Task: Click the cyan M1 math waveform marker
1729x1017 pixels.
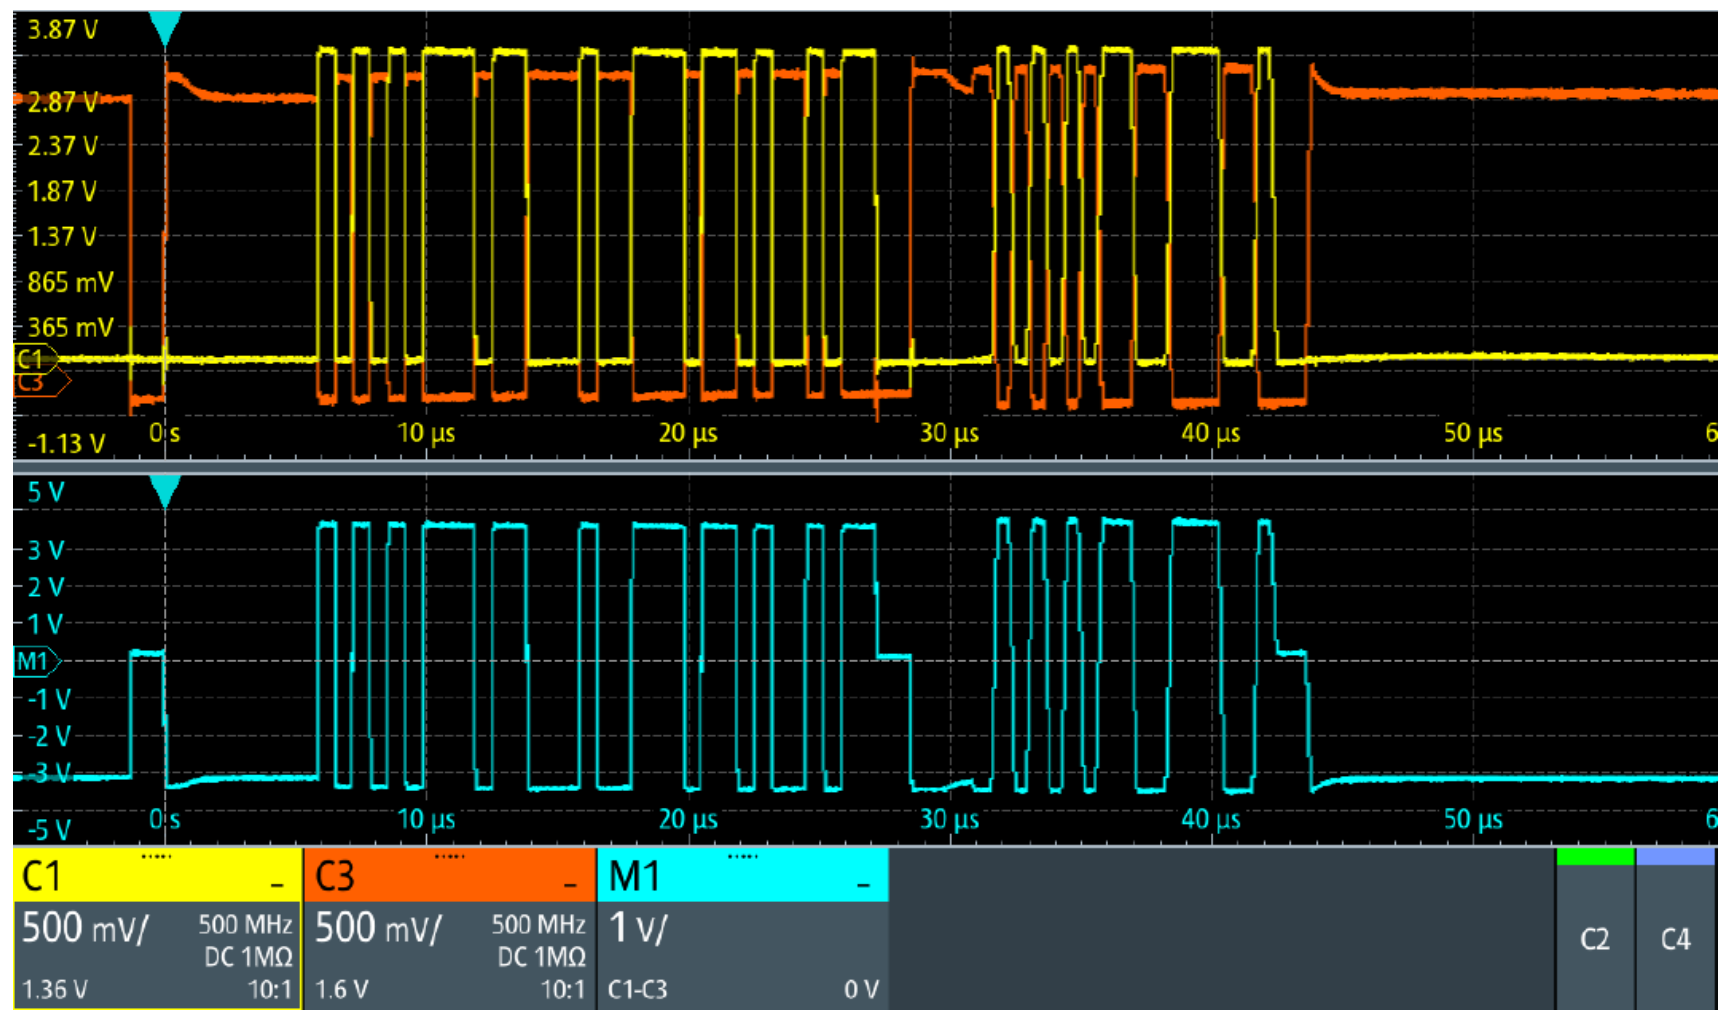Action: coord(35,661)
